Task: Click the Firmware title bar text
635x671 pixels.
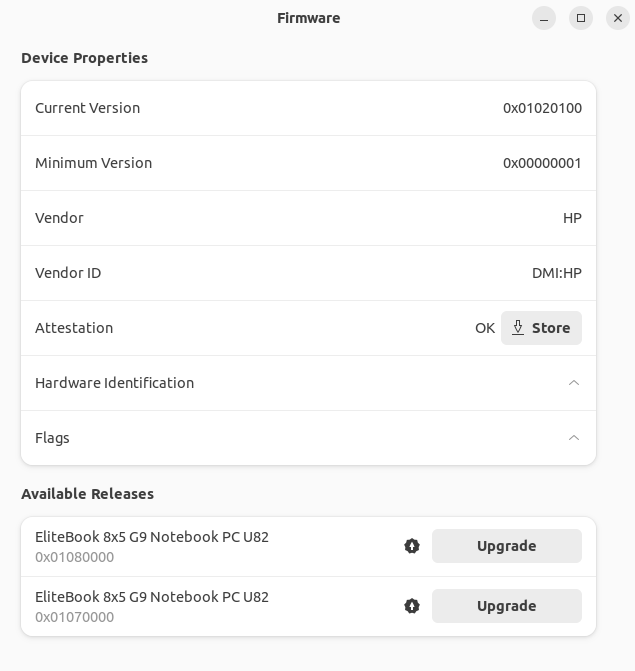Action: pyautogui.click(x=308, y=18)
